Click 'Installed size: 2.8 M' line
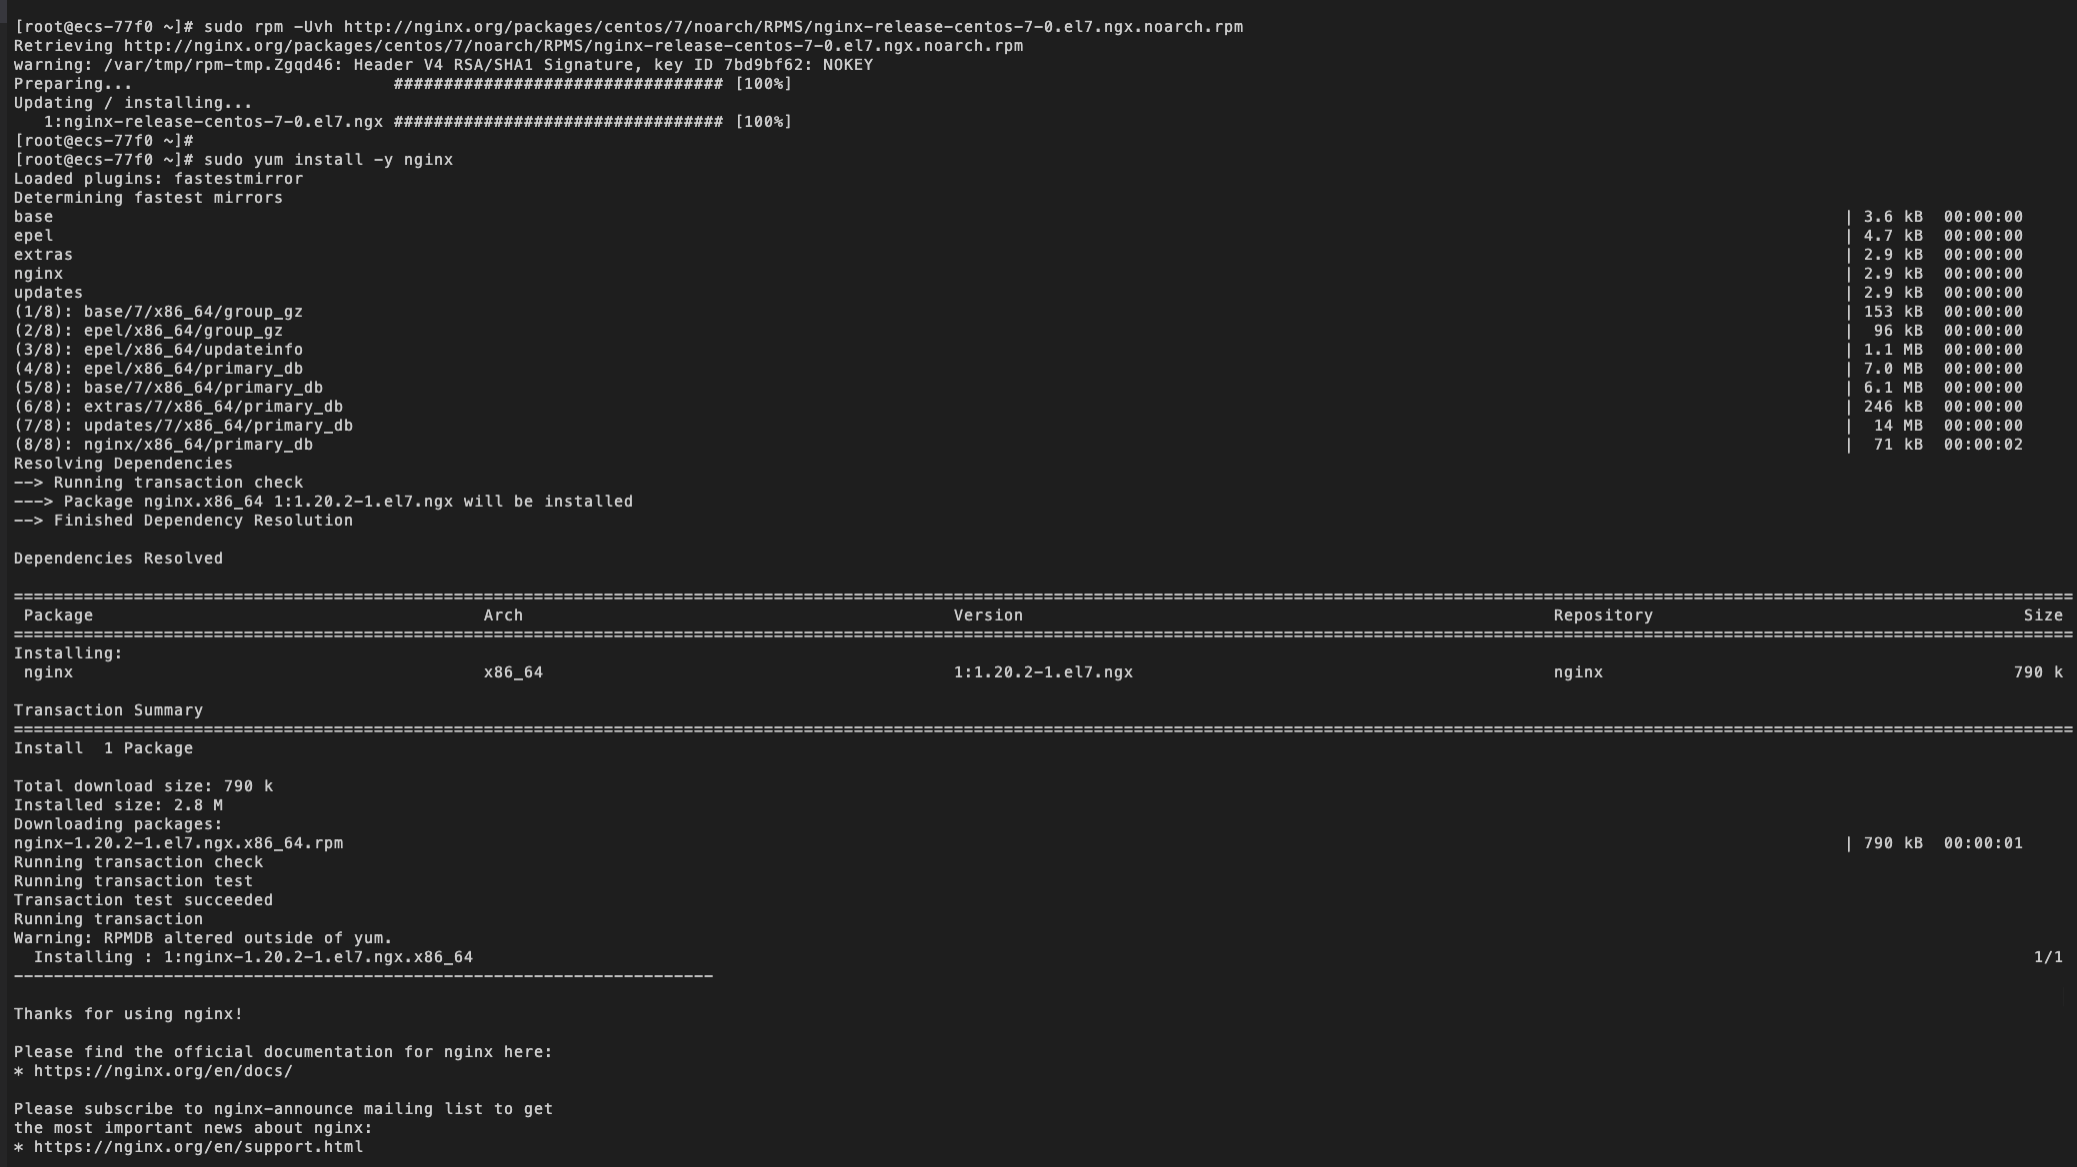2077x1167 pixels. point(118,806)
